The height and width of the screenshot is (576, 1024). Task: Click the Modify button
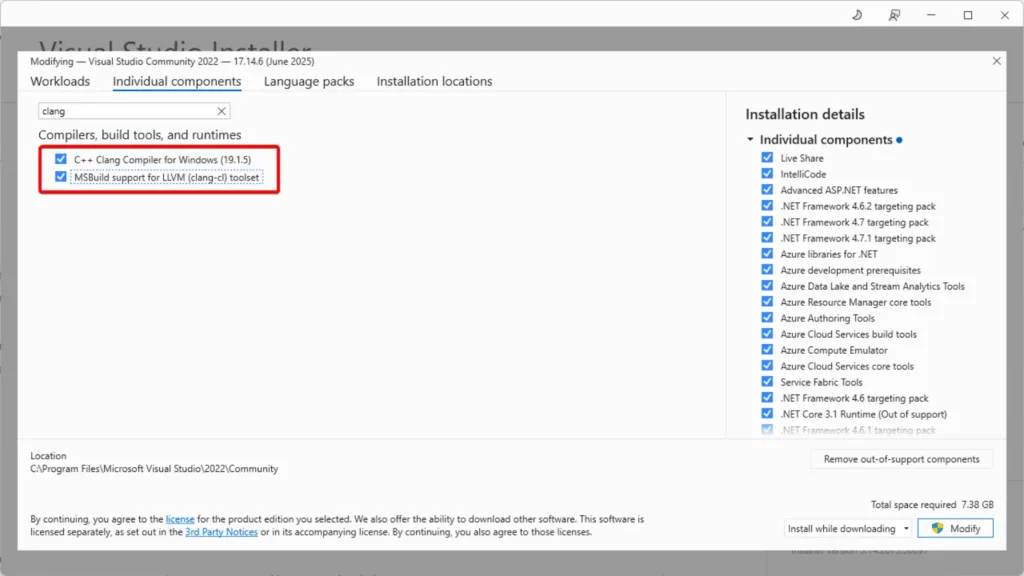[x=955, y=528]
